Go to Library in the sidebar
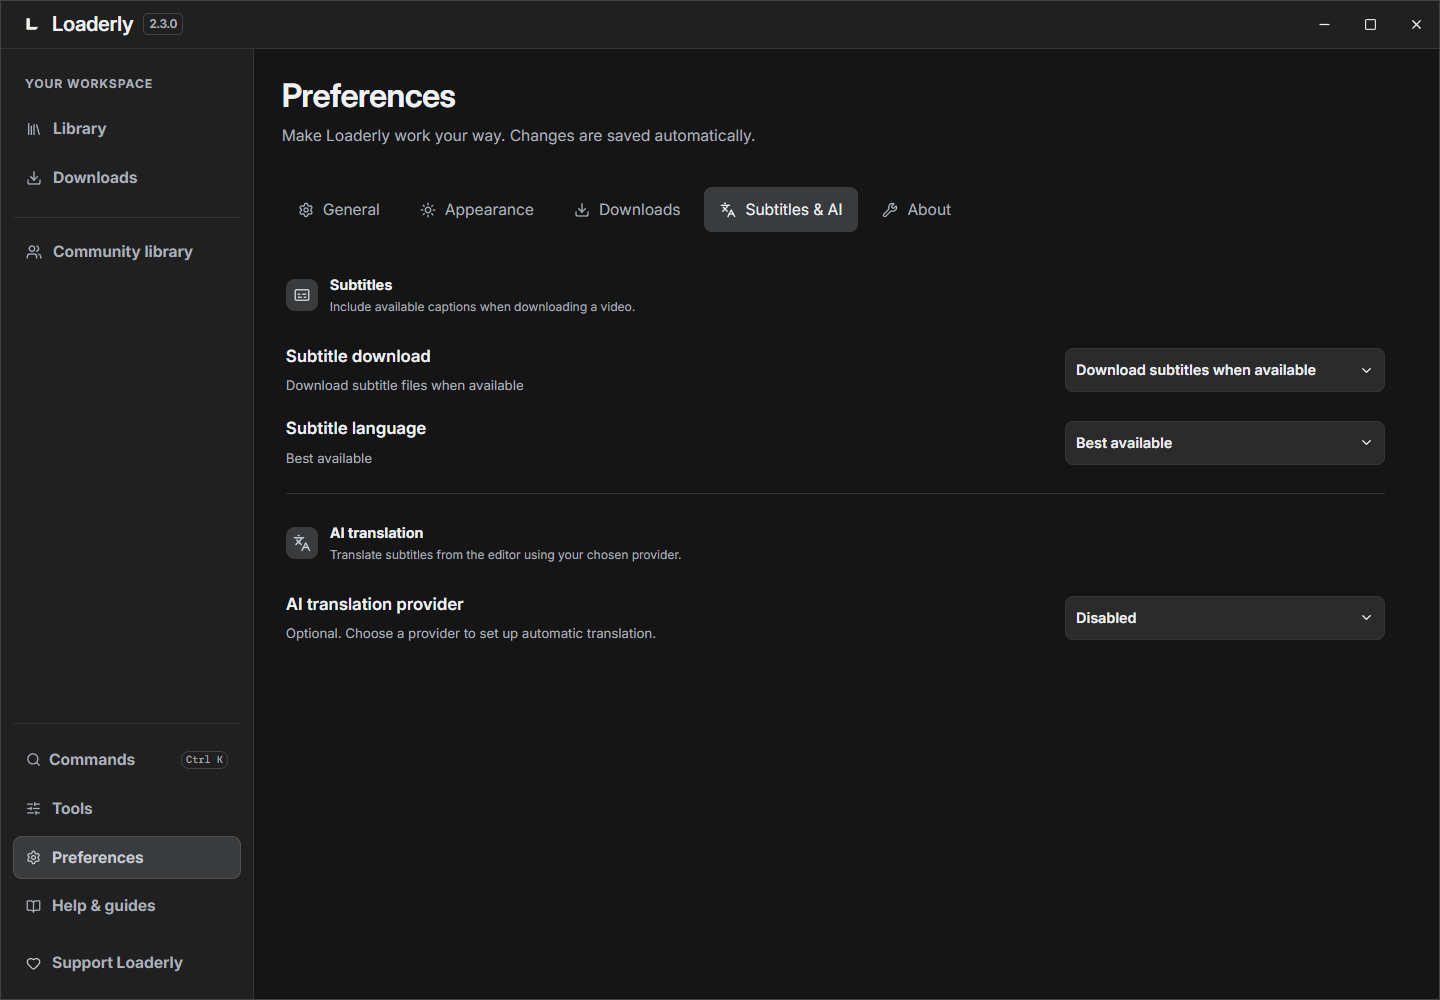1440x1000 pixels. [127, 129]
